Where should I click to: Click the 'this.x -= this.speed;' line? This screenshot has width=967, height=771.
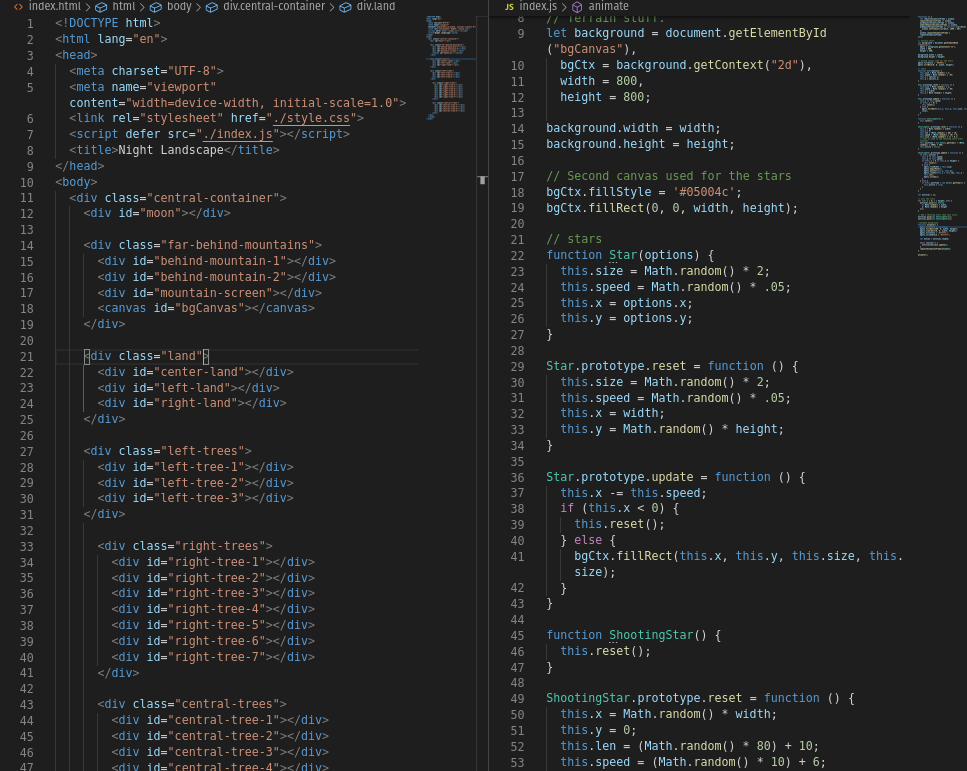[x=633, y=493]
